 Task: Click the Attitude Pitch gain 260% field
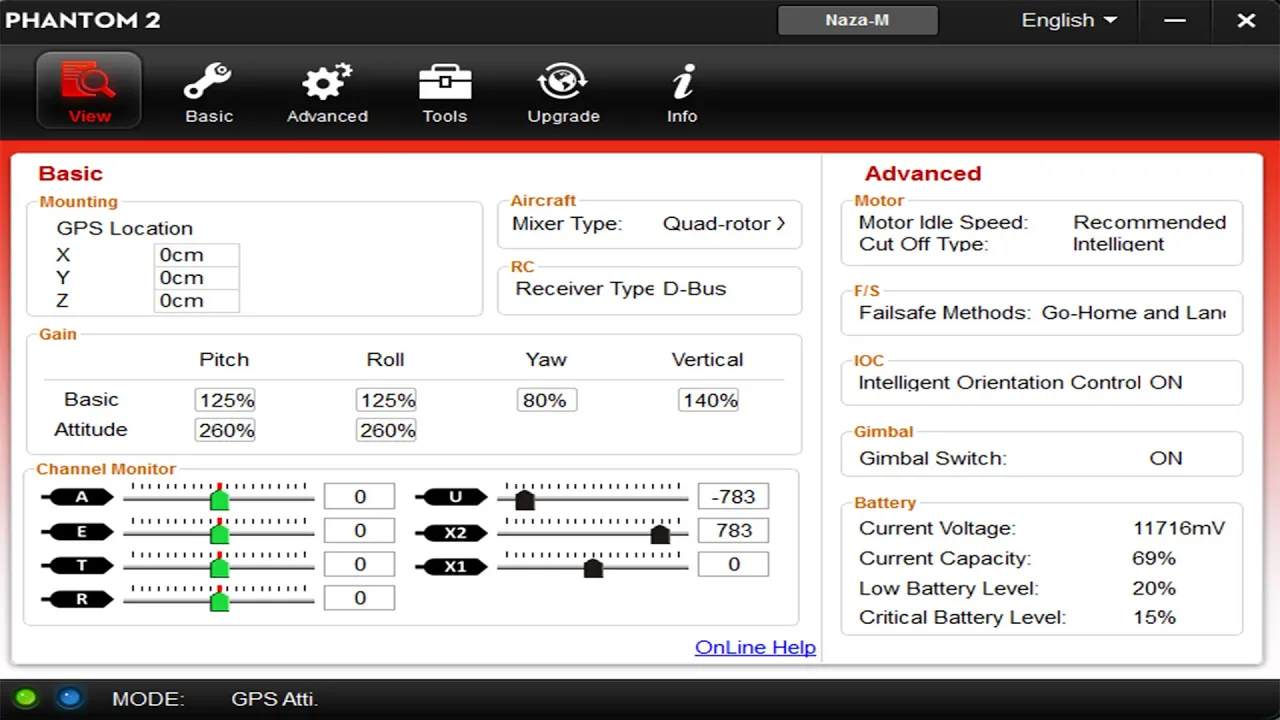click(225, 430)
